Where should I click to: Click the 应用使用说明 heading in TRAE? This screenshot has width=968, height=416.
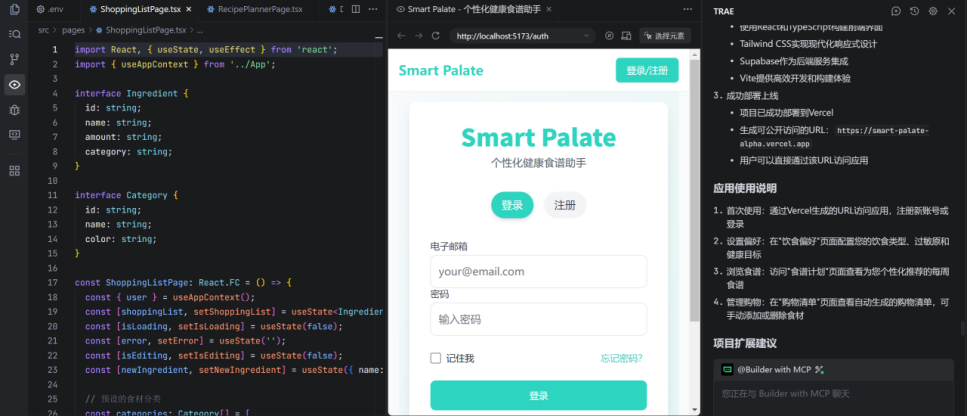click(x=745, y=188)
